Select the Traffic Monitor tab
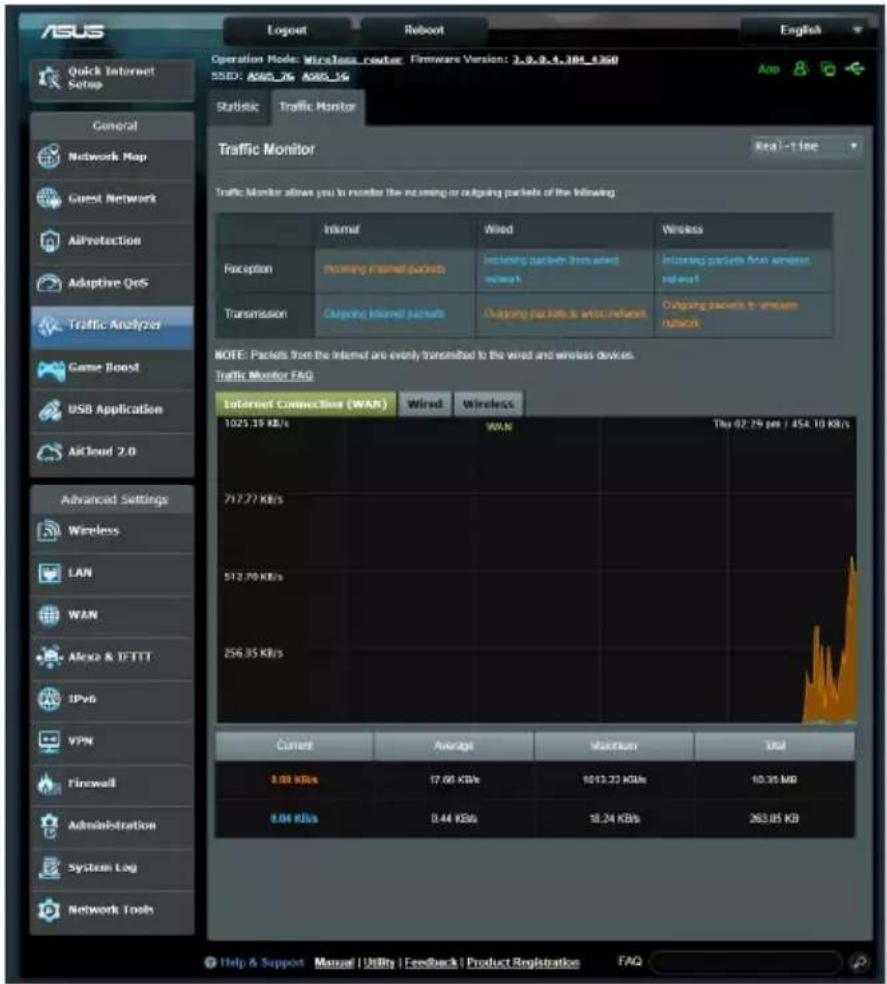 [318, 107]
